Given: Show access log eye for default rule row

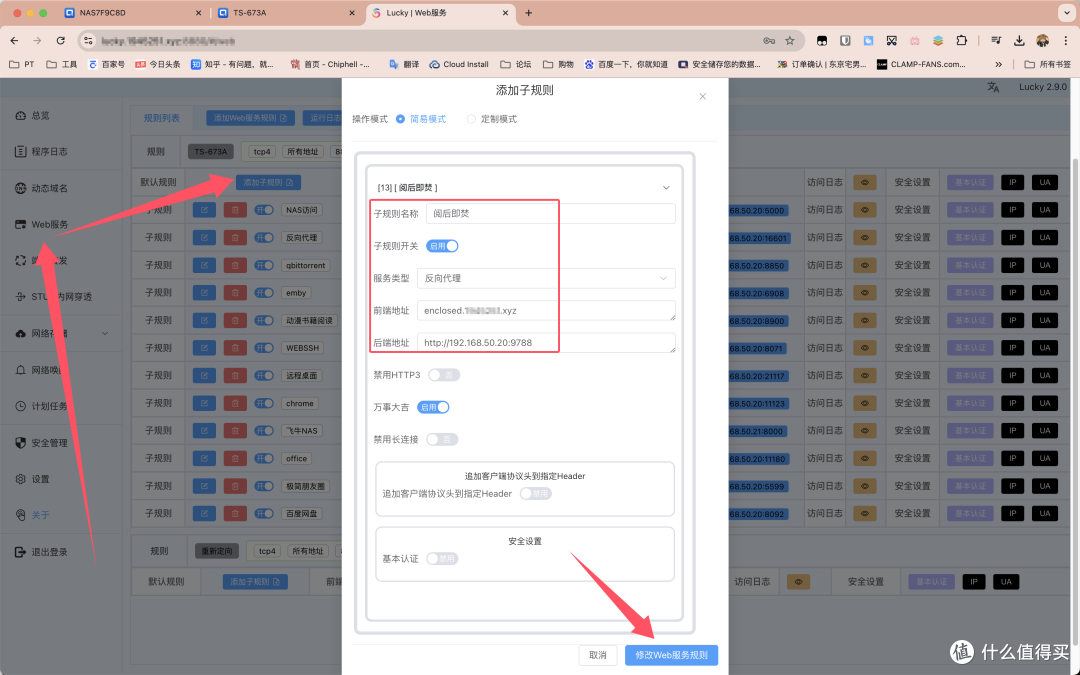Looking at the screenshot, I should 864,183.
